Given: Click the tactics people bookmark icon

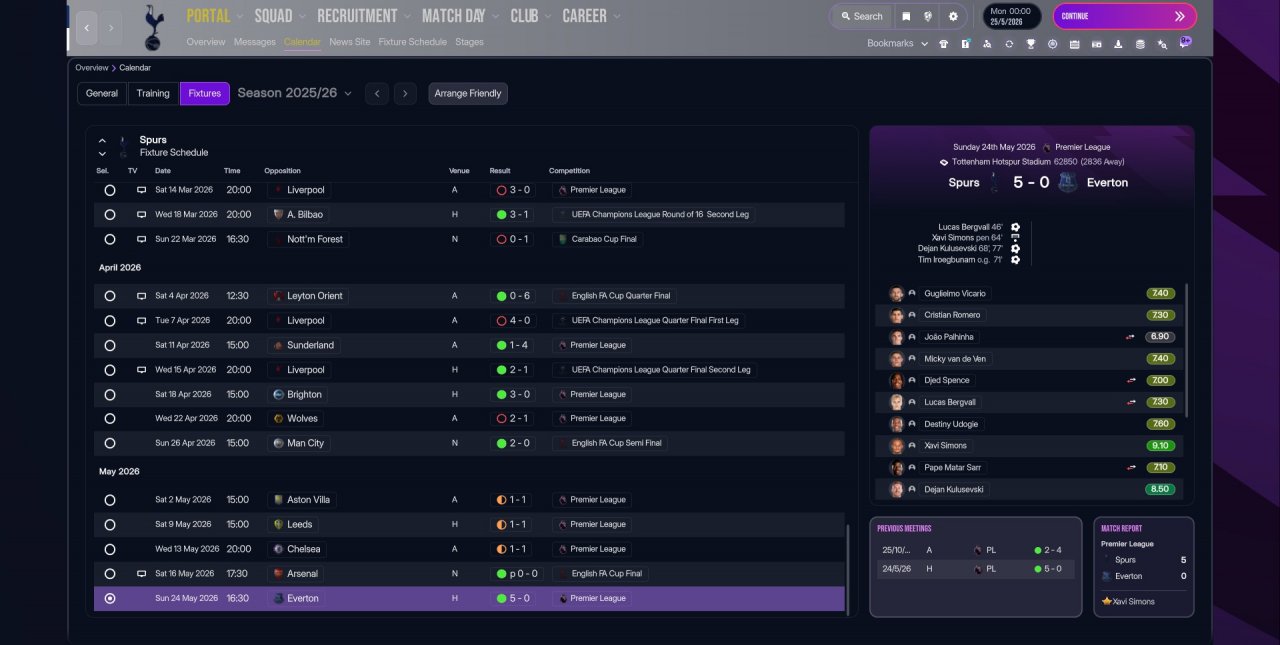Looking at the screenshot, I should click(x=987, y=44).
